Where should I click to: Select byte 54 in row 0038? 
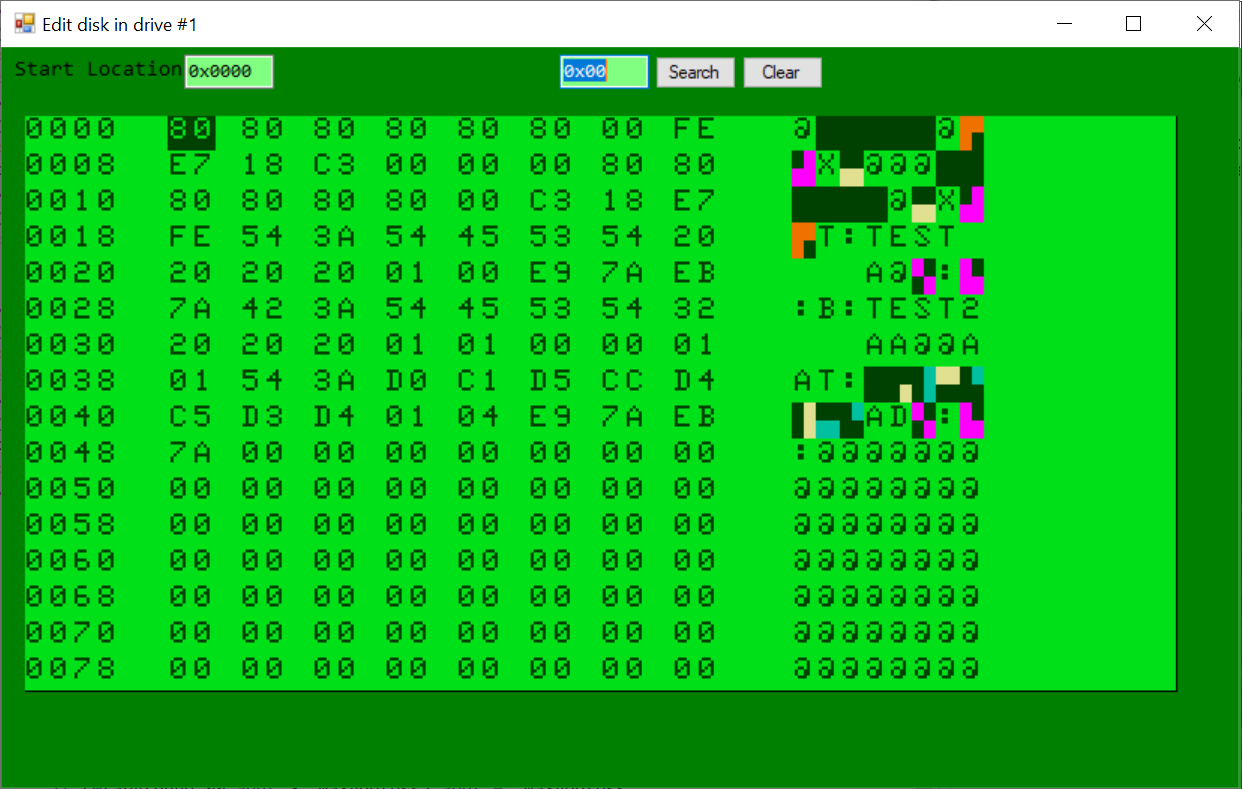point(263,381)
